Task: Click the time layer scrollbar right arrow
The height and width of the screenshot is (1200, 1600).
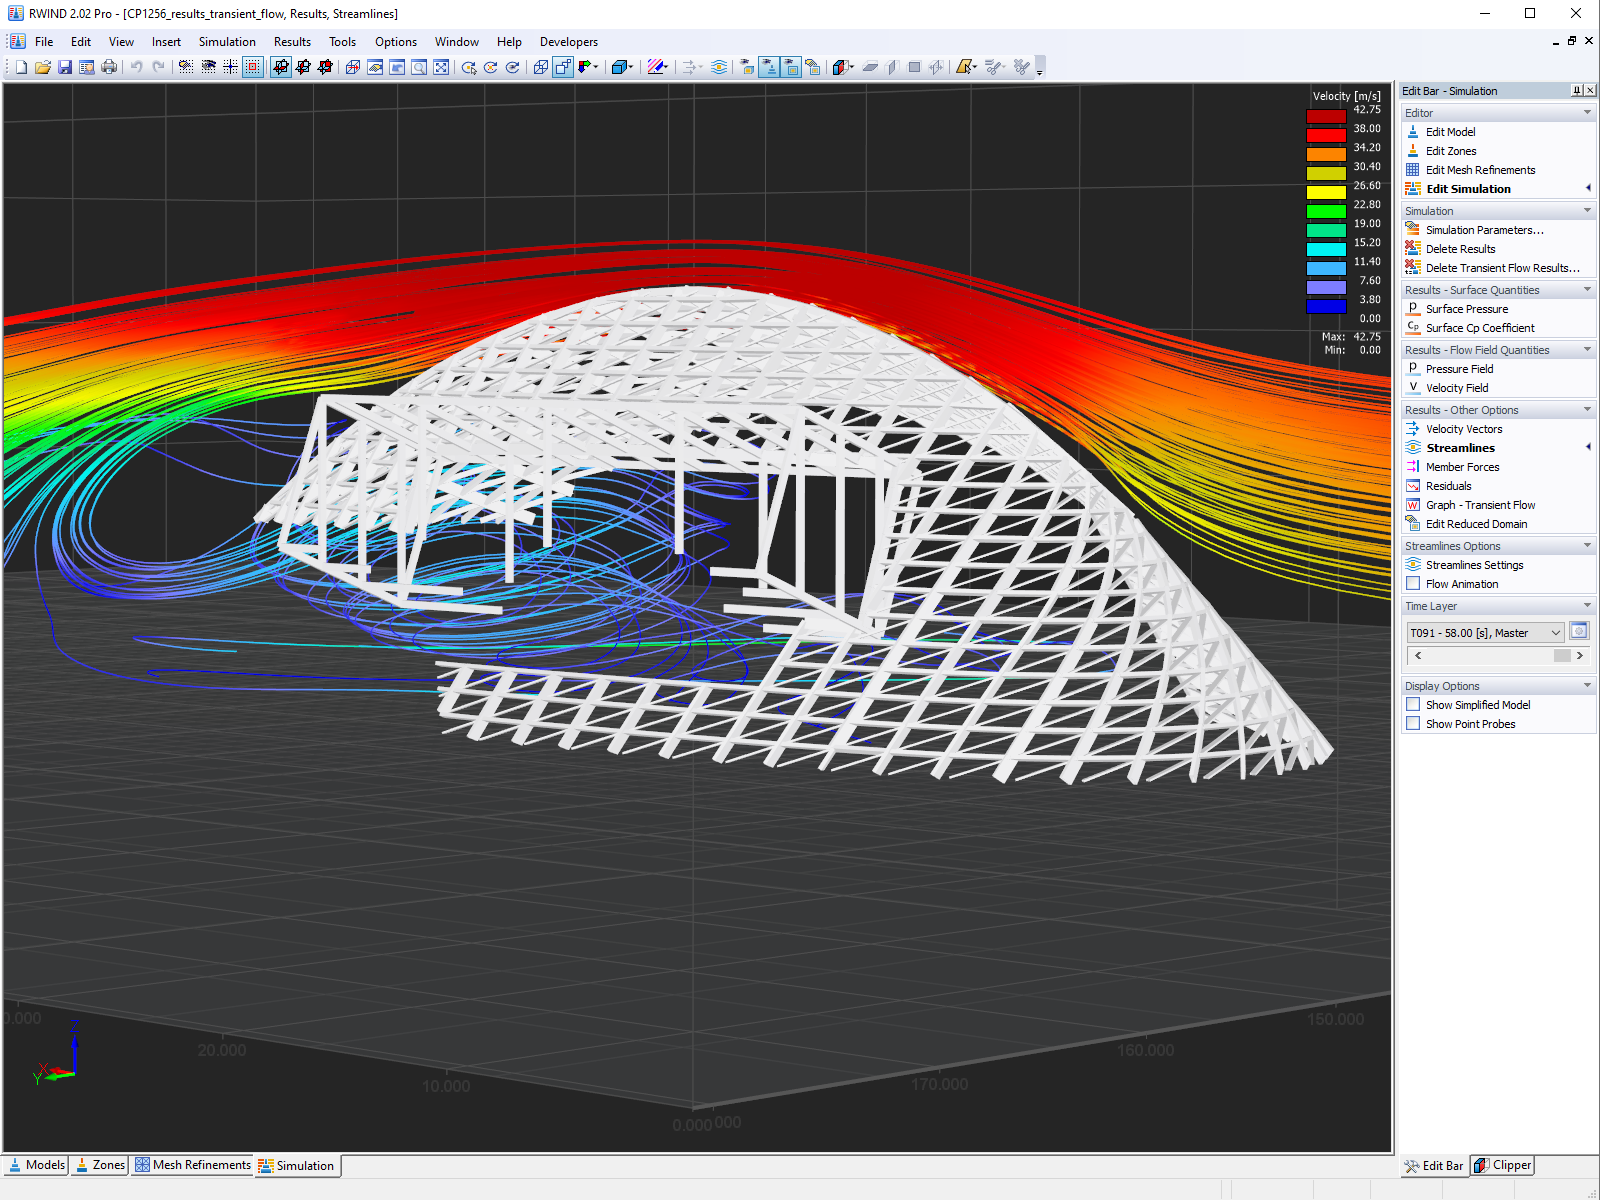Action: click(x=1580, y=656)
